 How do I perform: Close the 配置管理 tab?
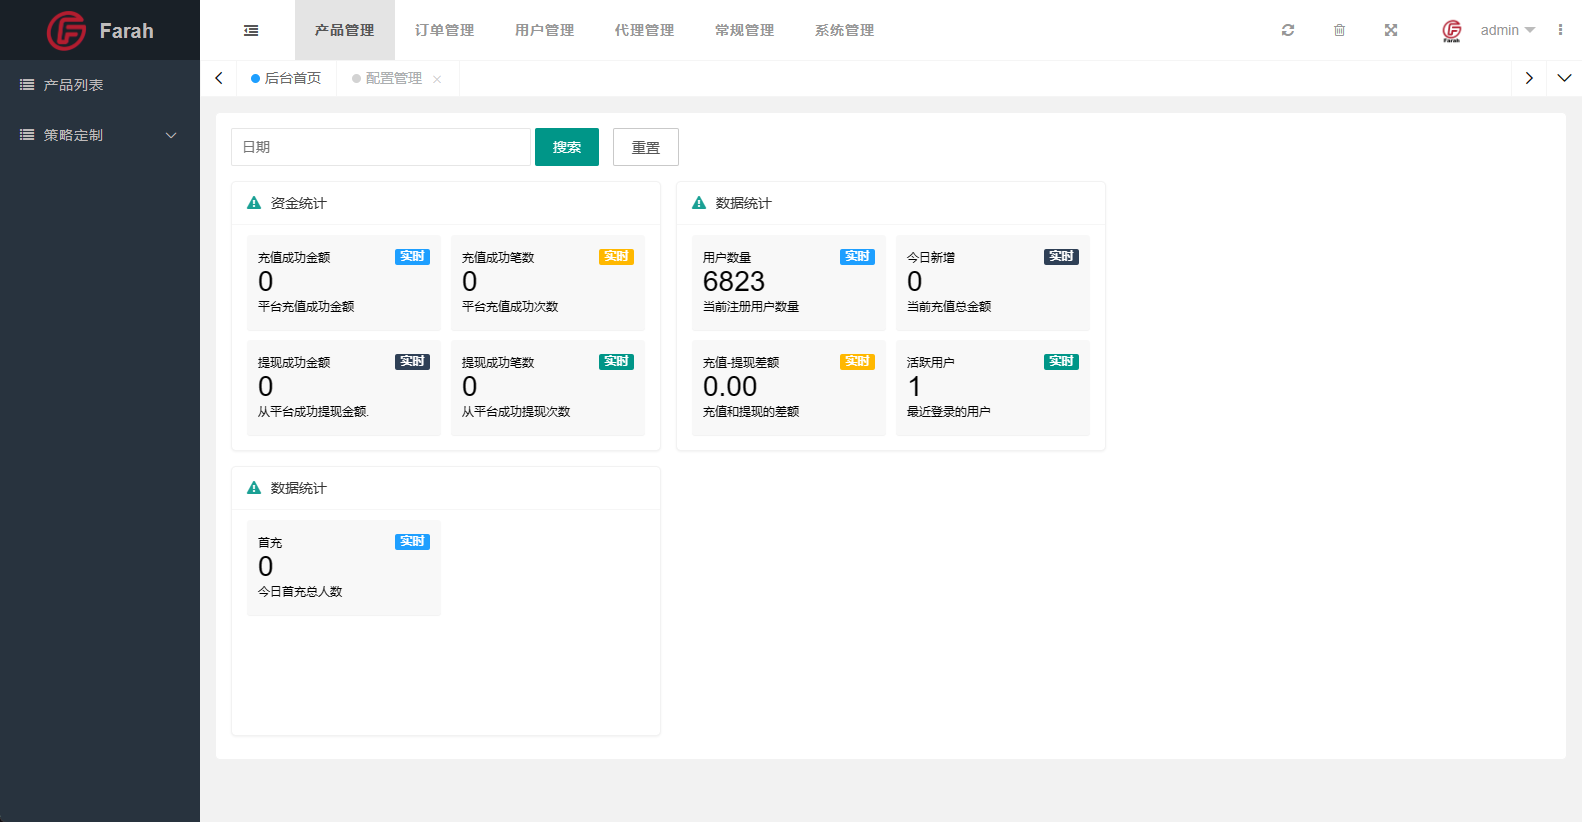[x=437, y=79]
